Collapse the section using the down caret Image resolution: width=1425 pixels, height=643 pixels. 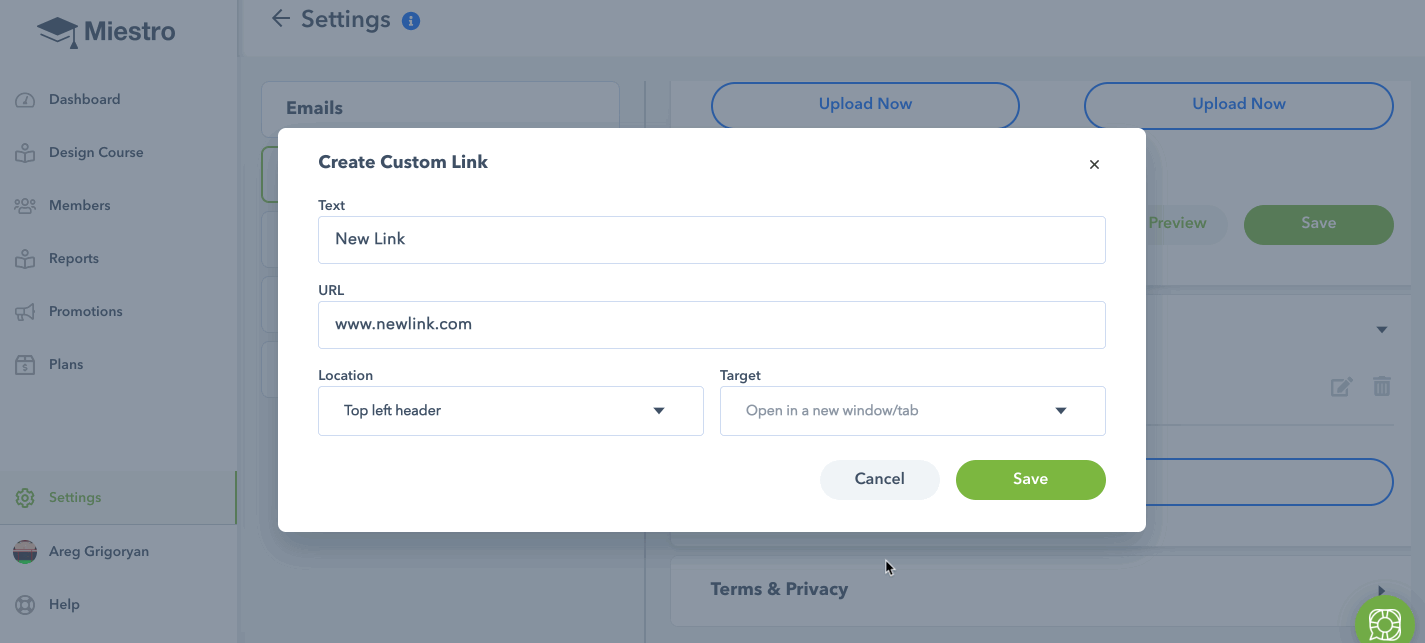(1382, 329)
